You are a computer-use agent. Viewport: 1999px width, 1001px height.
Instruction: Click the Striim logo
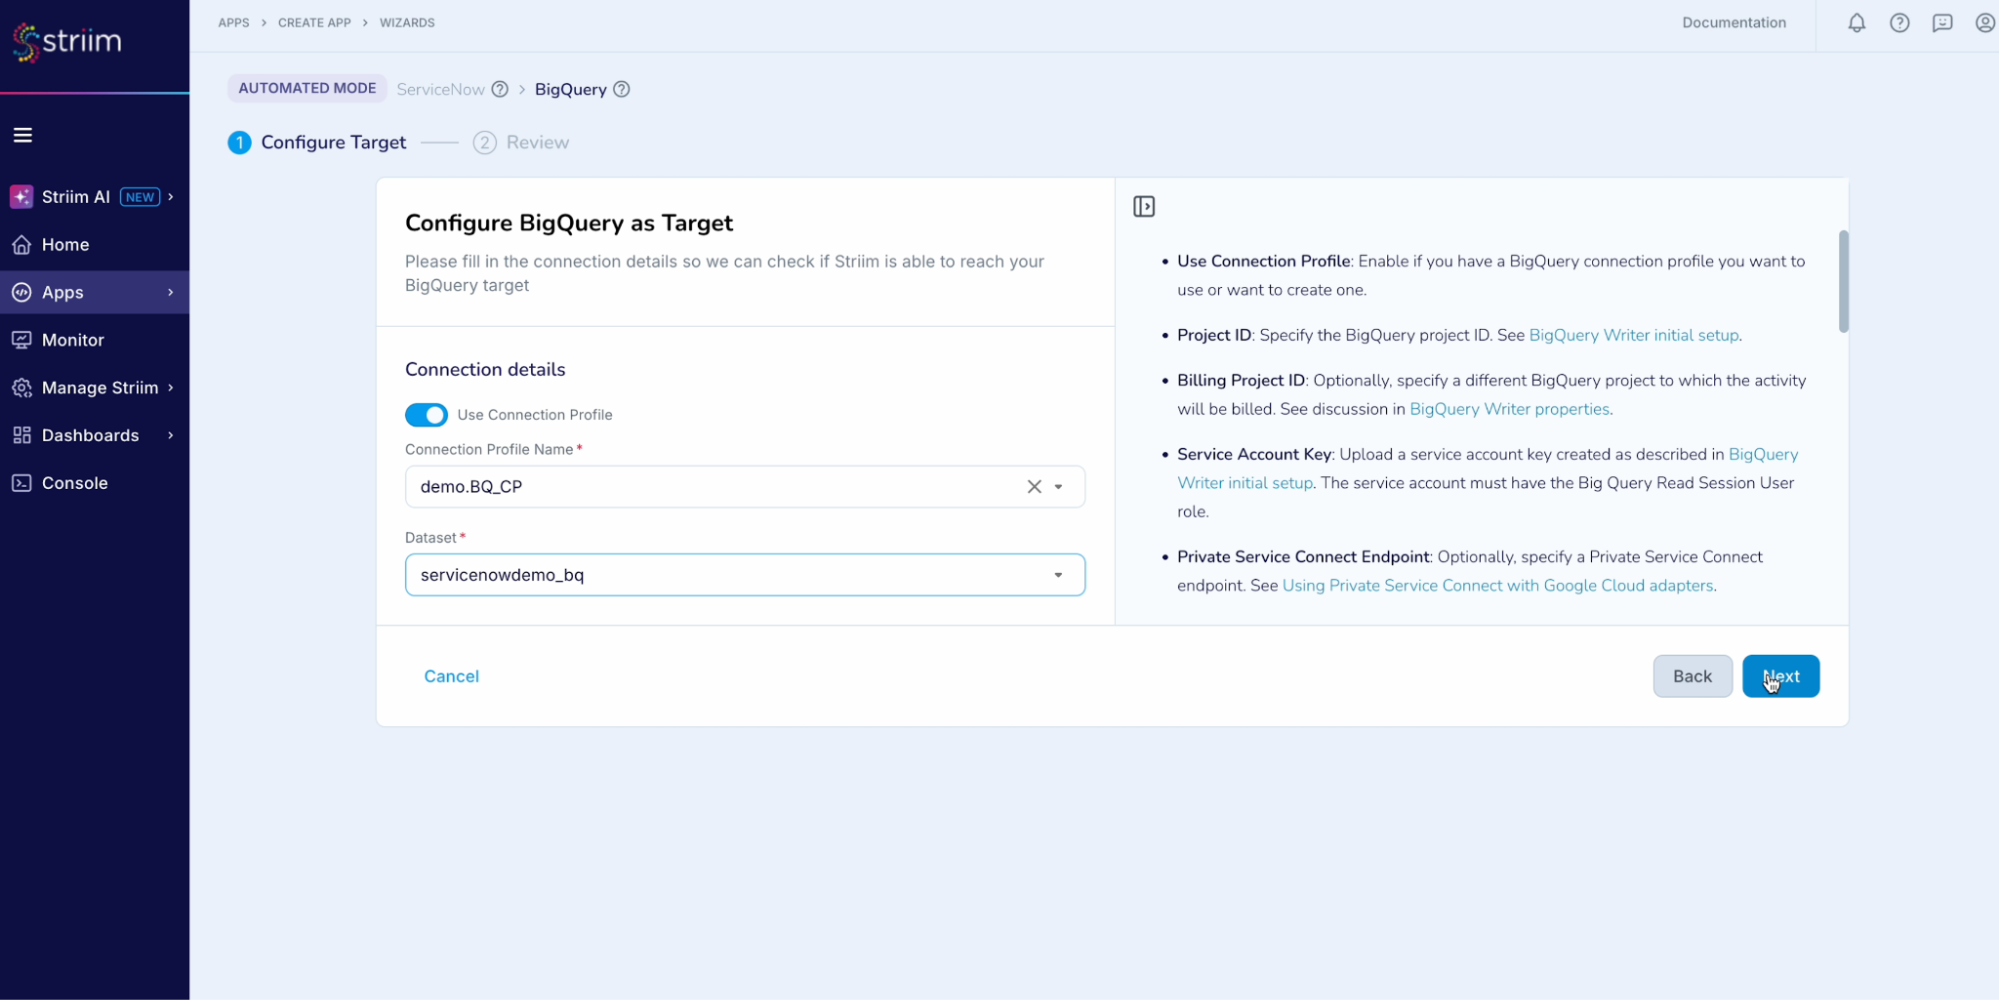[x=67, y=41]
